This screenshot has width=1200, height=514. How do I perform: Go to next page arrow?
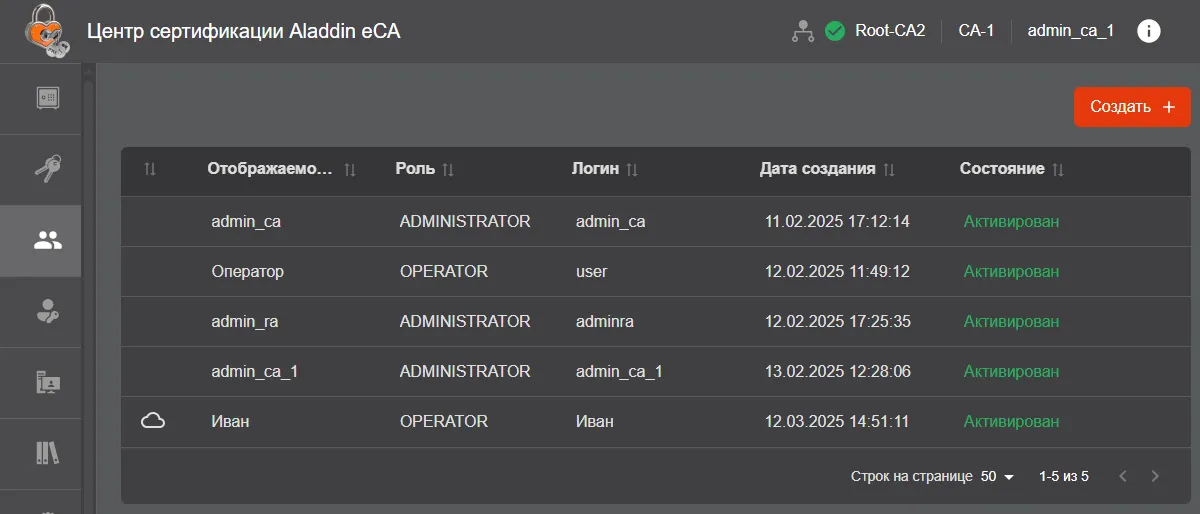pyautogui.click(x=1155, y=476)
